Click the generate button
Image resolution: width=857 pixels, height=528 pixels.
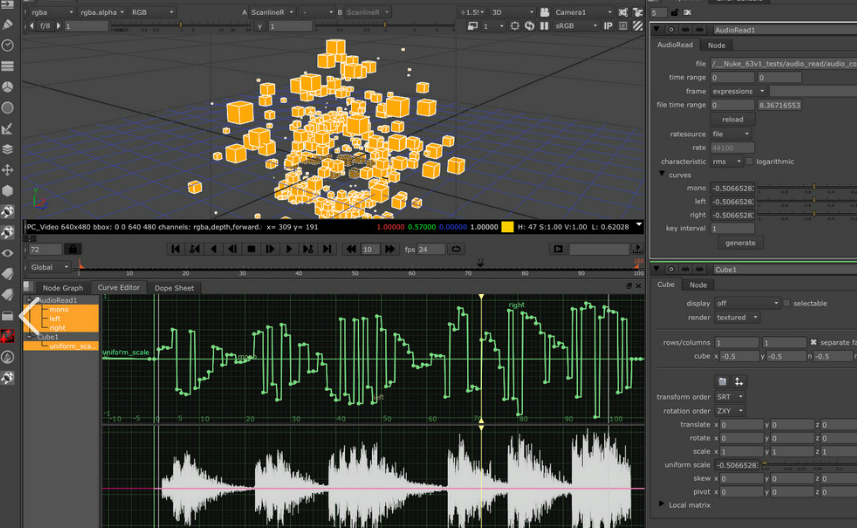point(740,242)
